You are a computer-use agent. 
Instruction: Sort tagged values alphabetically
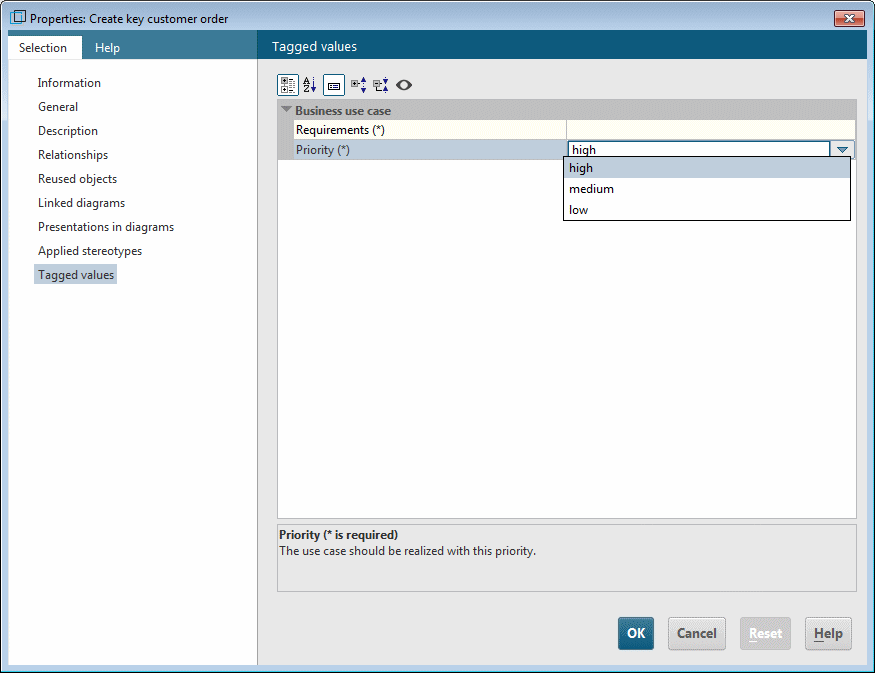pyautogui.click(x=310, y=85)
